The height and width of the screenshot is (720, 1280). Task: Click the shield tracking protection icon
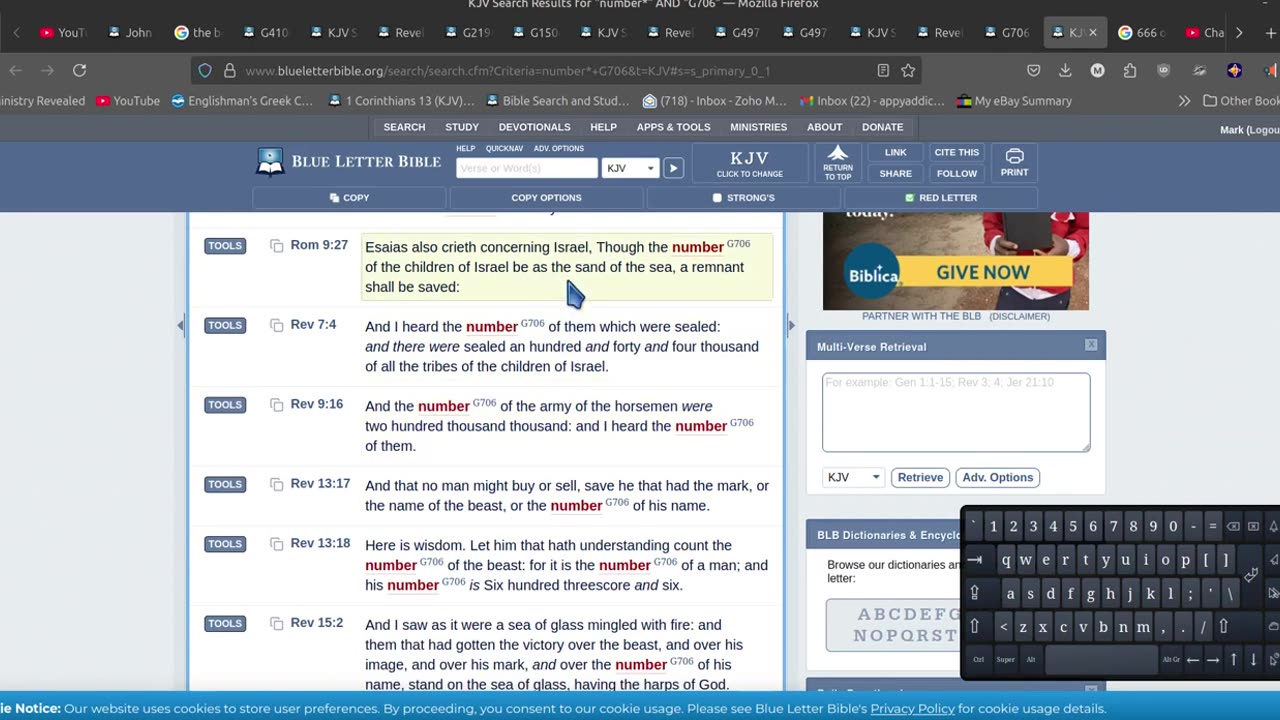(205, 70)
